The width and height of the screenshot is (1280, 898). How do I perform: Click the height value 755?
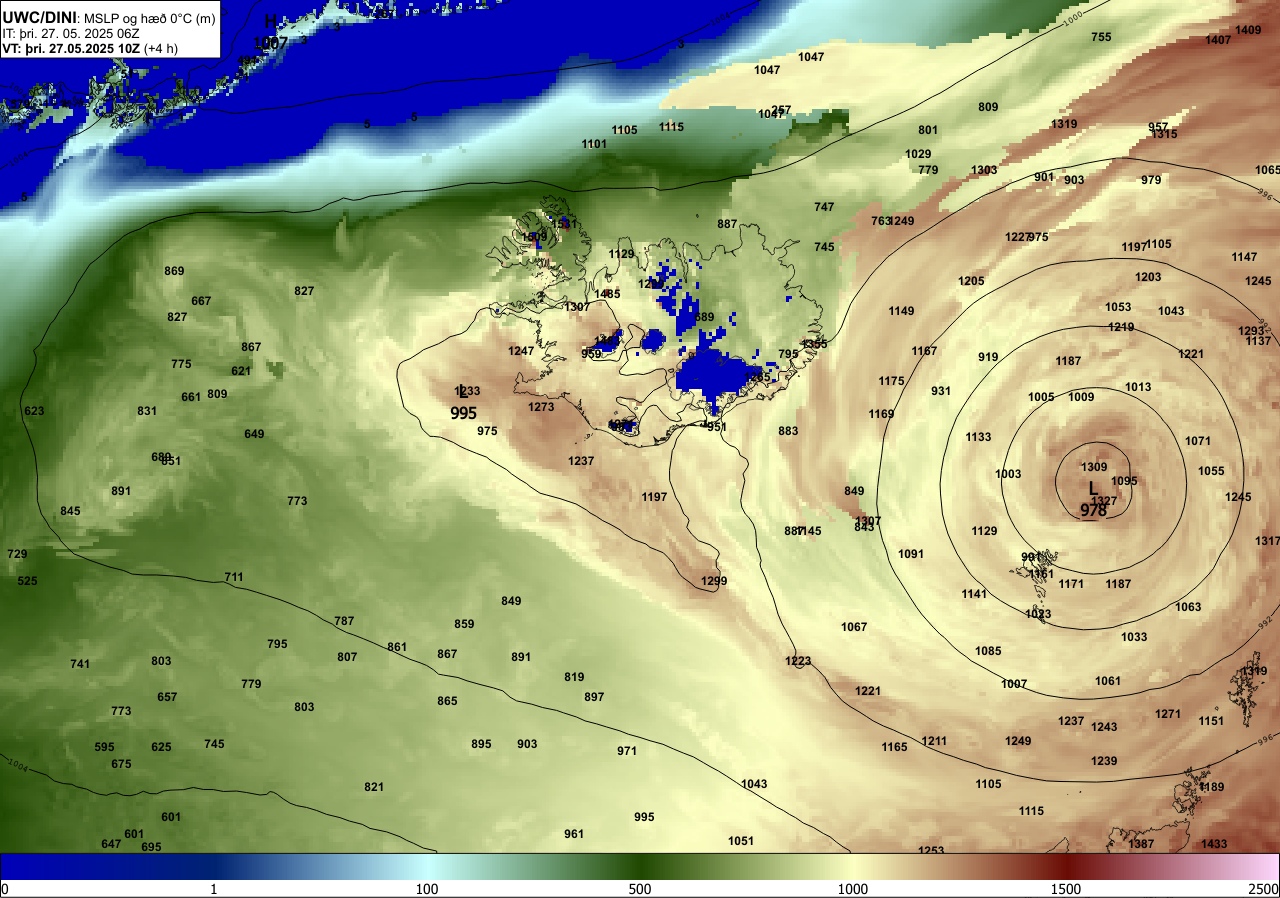point(1101,37)
